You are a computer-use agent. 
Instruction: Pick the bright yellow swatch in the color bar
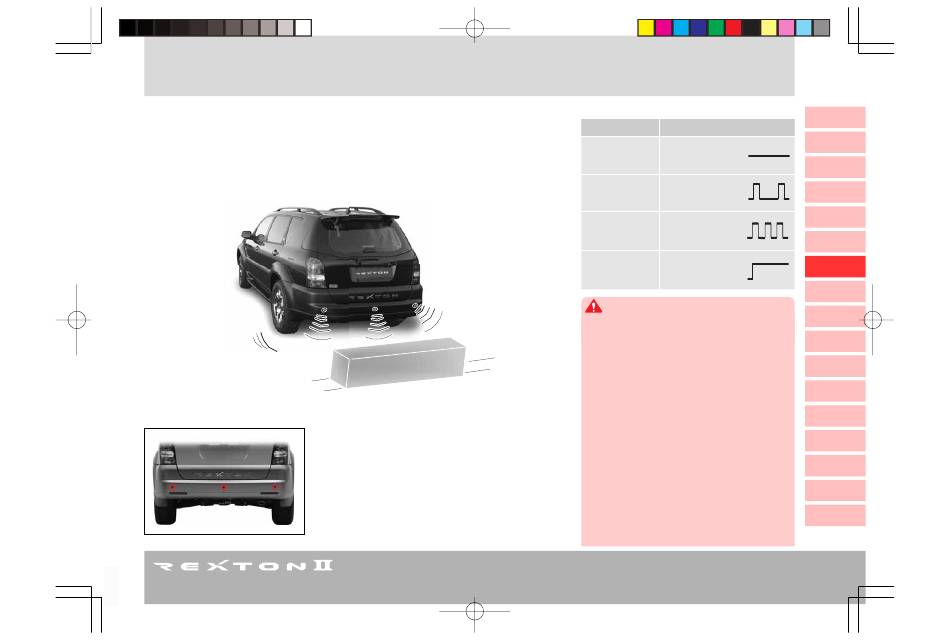click(x=646, y=28)
